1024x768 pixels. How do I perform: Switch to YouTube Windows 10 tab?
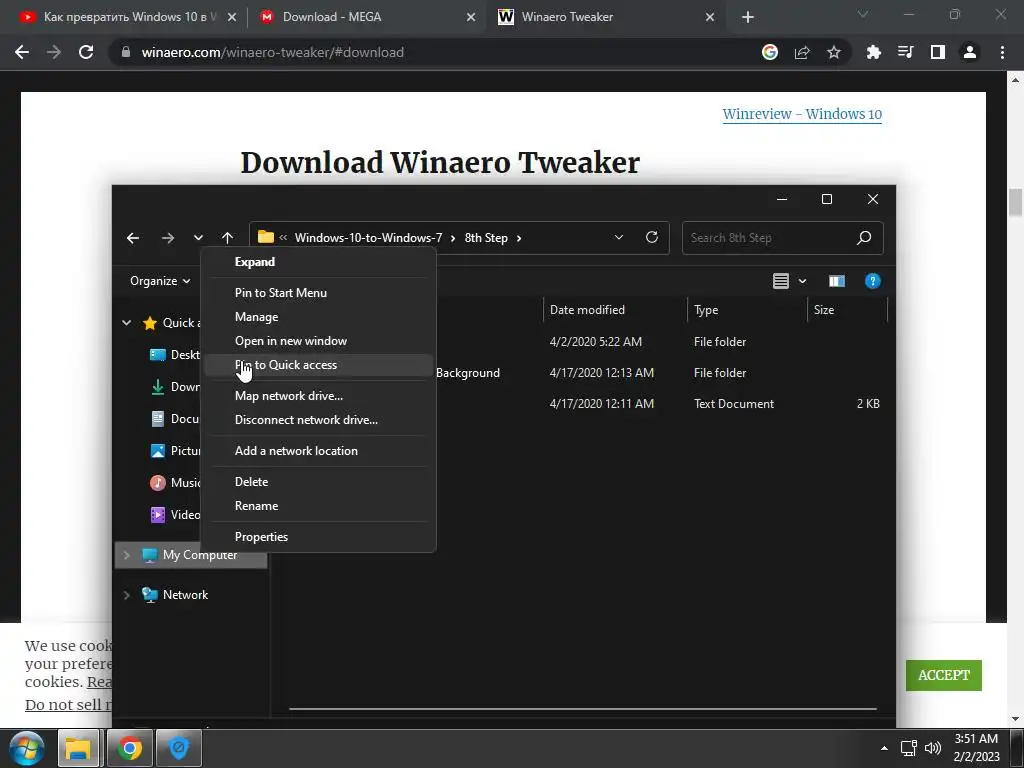click(x=127, y=17)
